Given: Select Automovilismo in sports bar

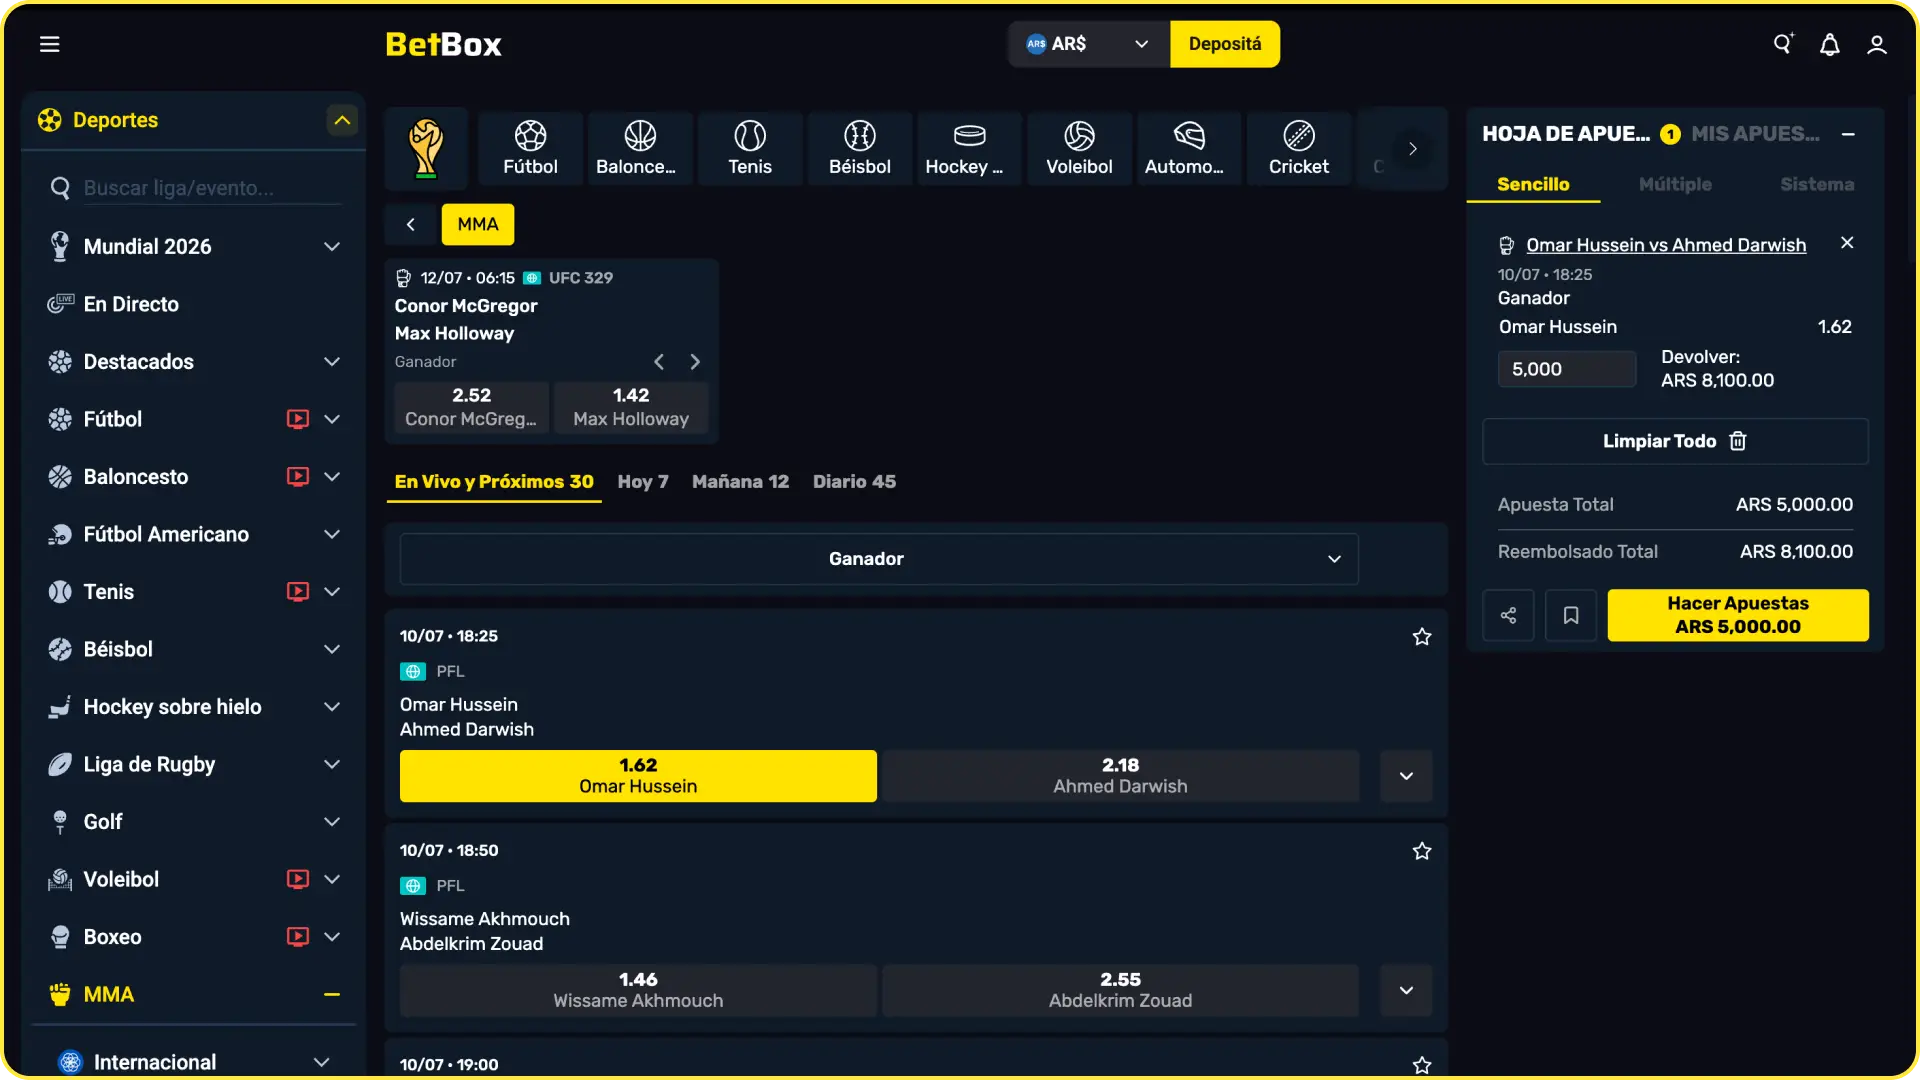Looking at the screenshot, I should [x=1189, y=149].
